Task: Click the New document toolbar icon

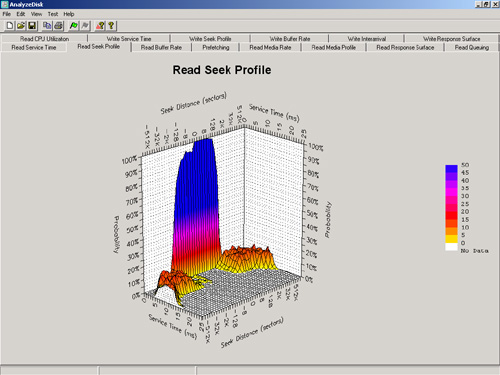Action: (10, 26)
